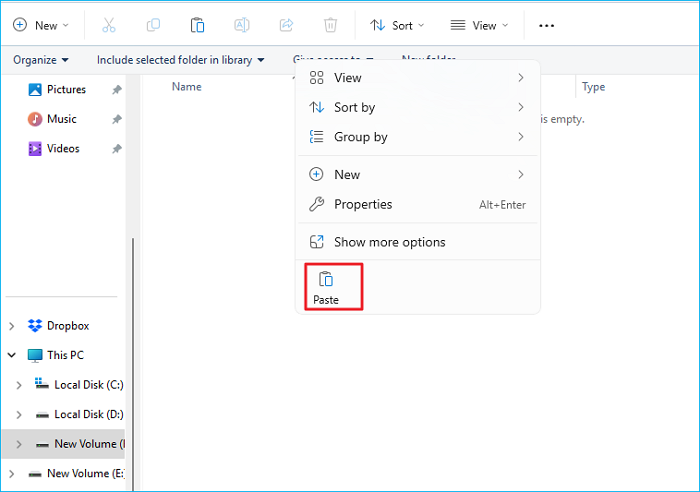Collapse the This PC tree node

point(12,355)
